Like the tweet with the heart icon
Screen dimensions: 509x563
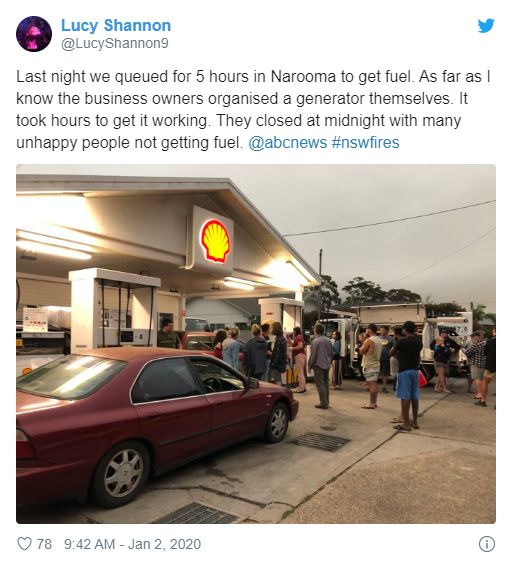pos(24,544)
